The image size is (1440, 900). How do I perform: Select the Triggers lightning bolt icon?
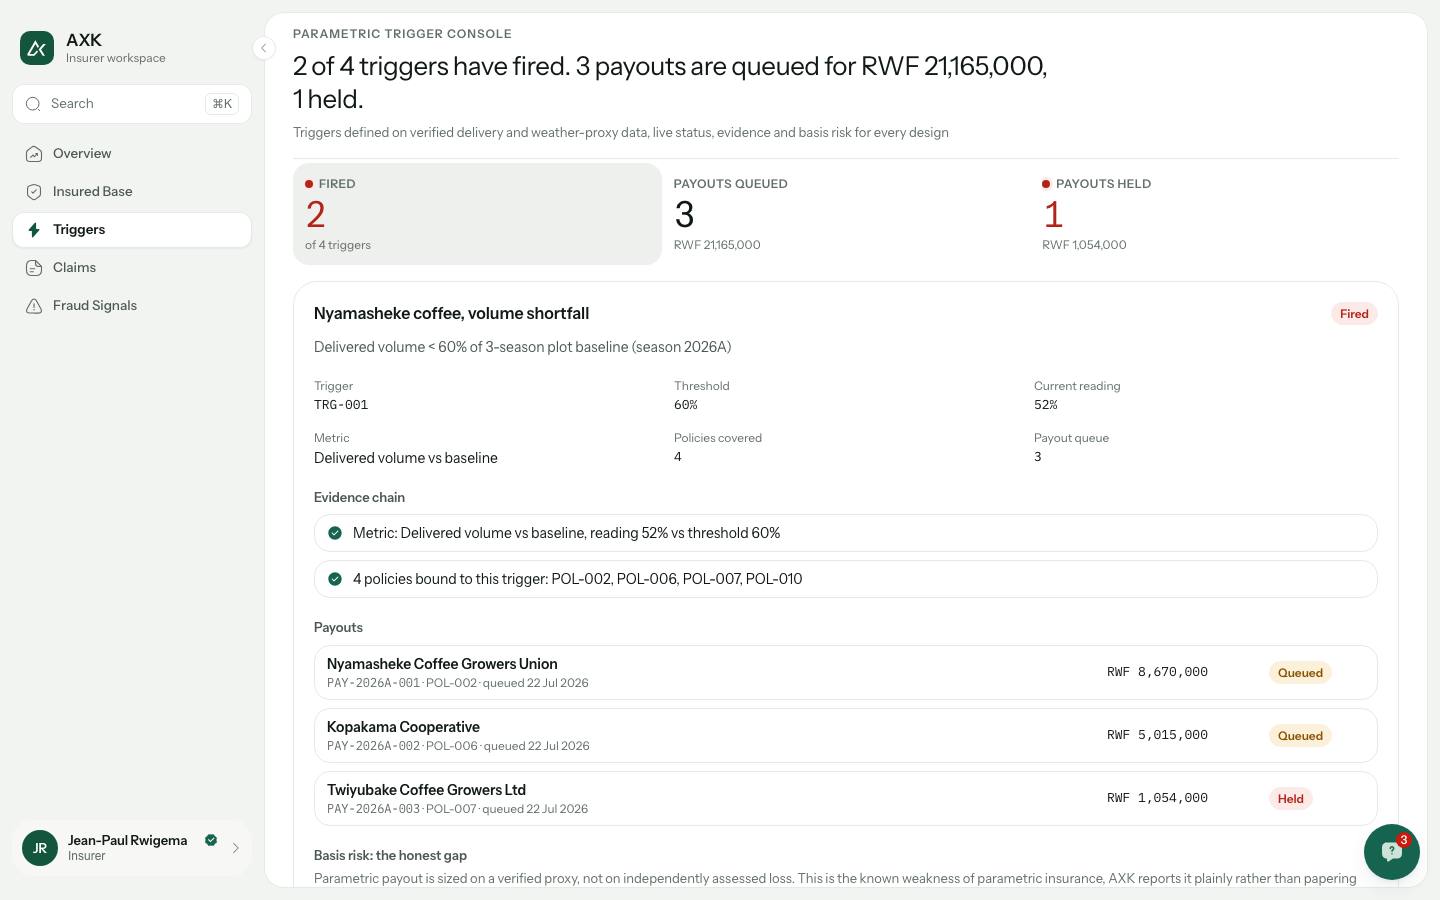coord(34,230)
